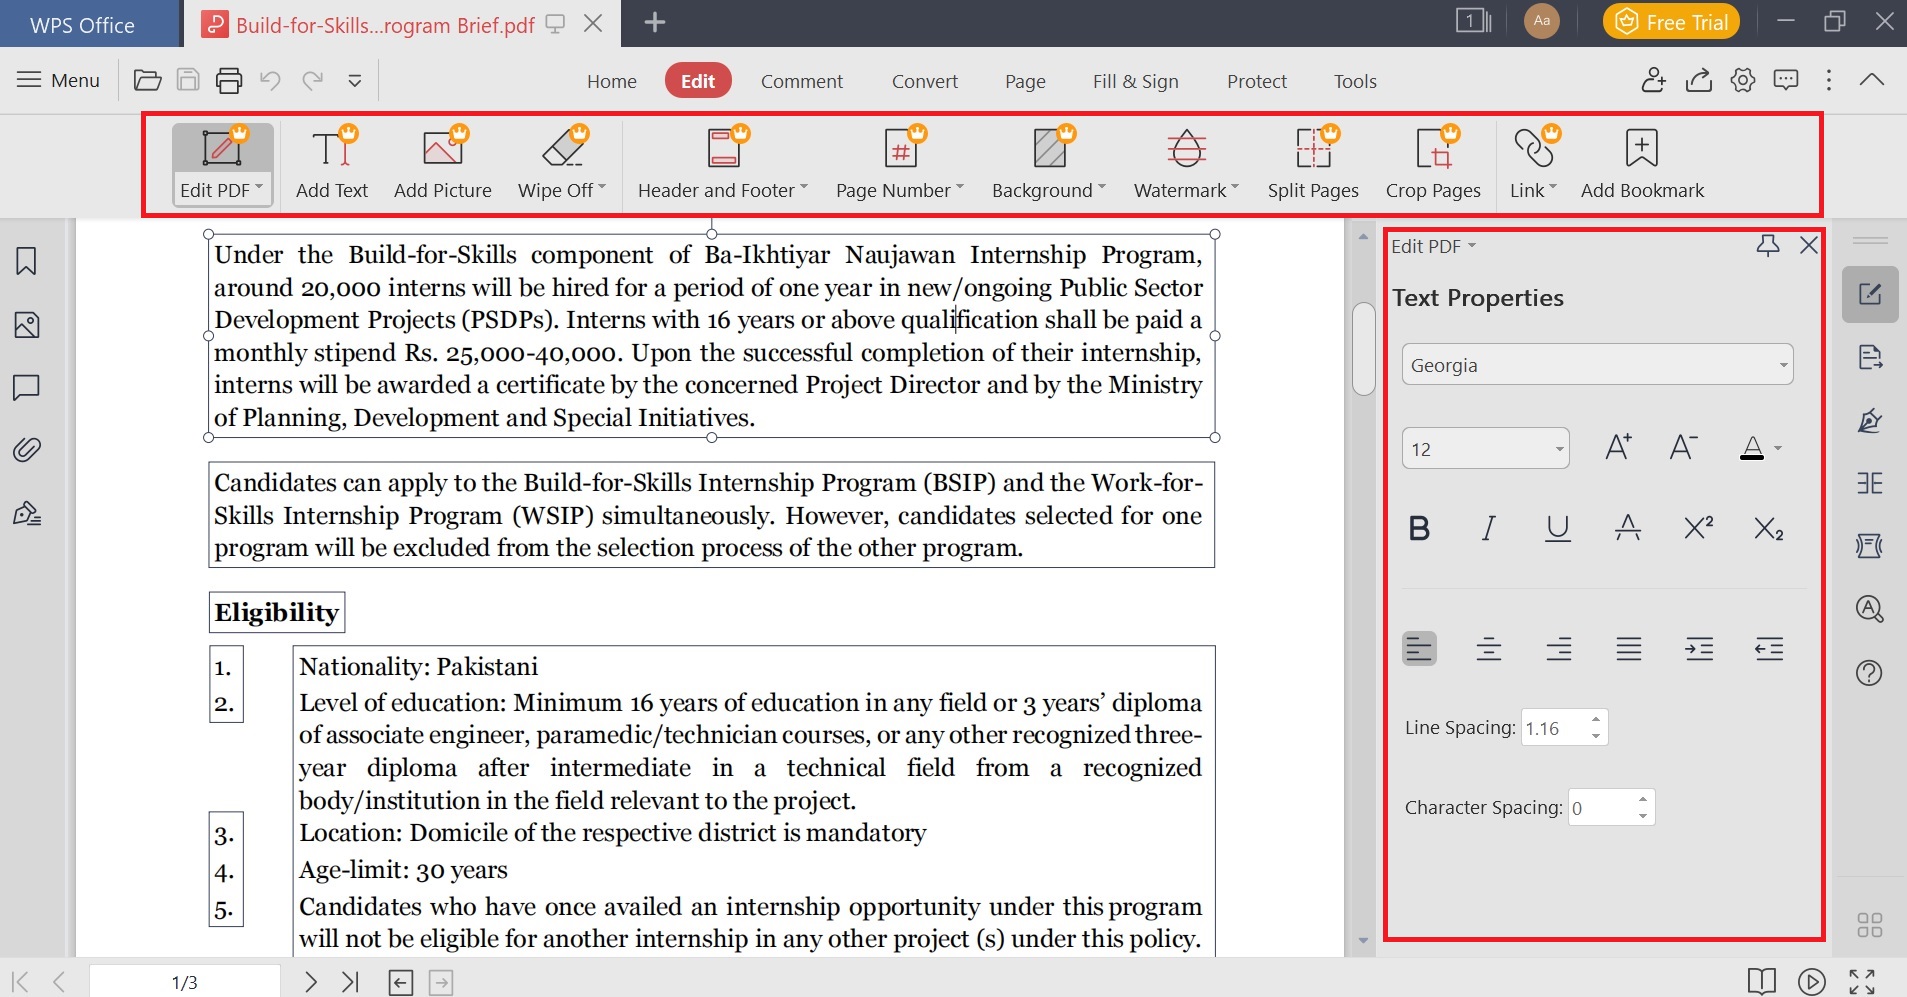This screenshot has width=1907, height=997.
Task: Open the Split Pages tool
Action: coord(1313,160)
